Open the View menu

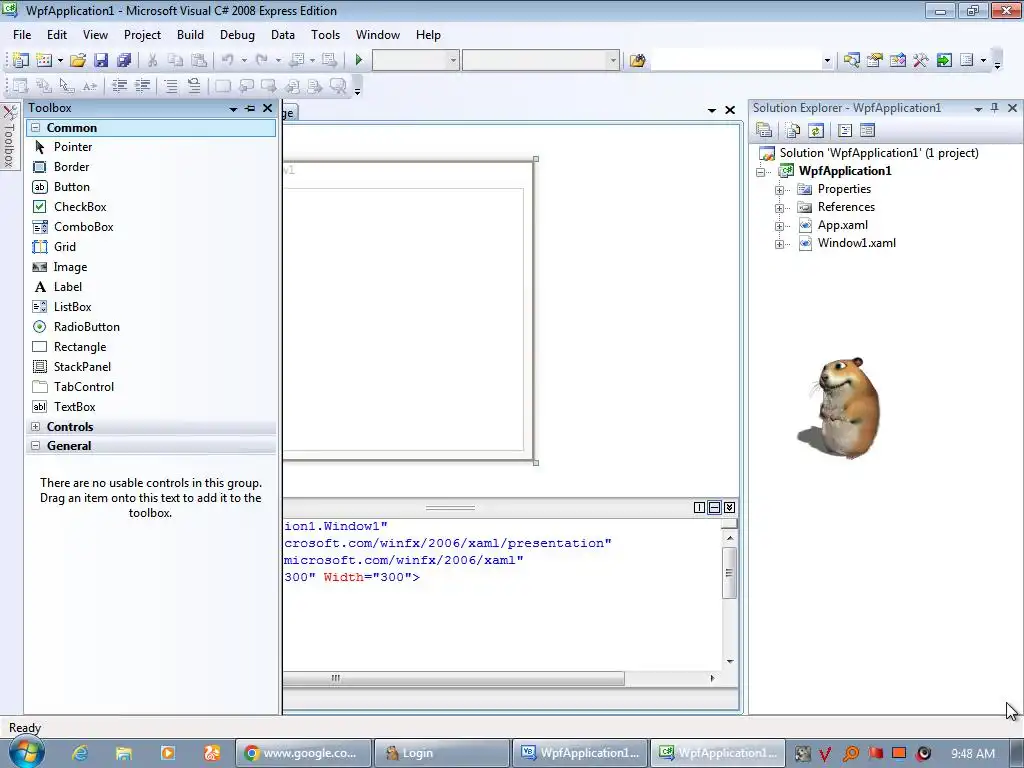click(x=95, y=35)
